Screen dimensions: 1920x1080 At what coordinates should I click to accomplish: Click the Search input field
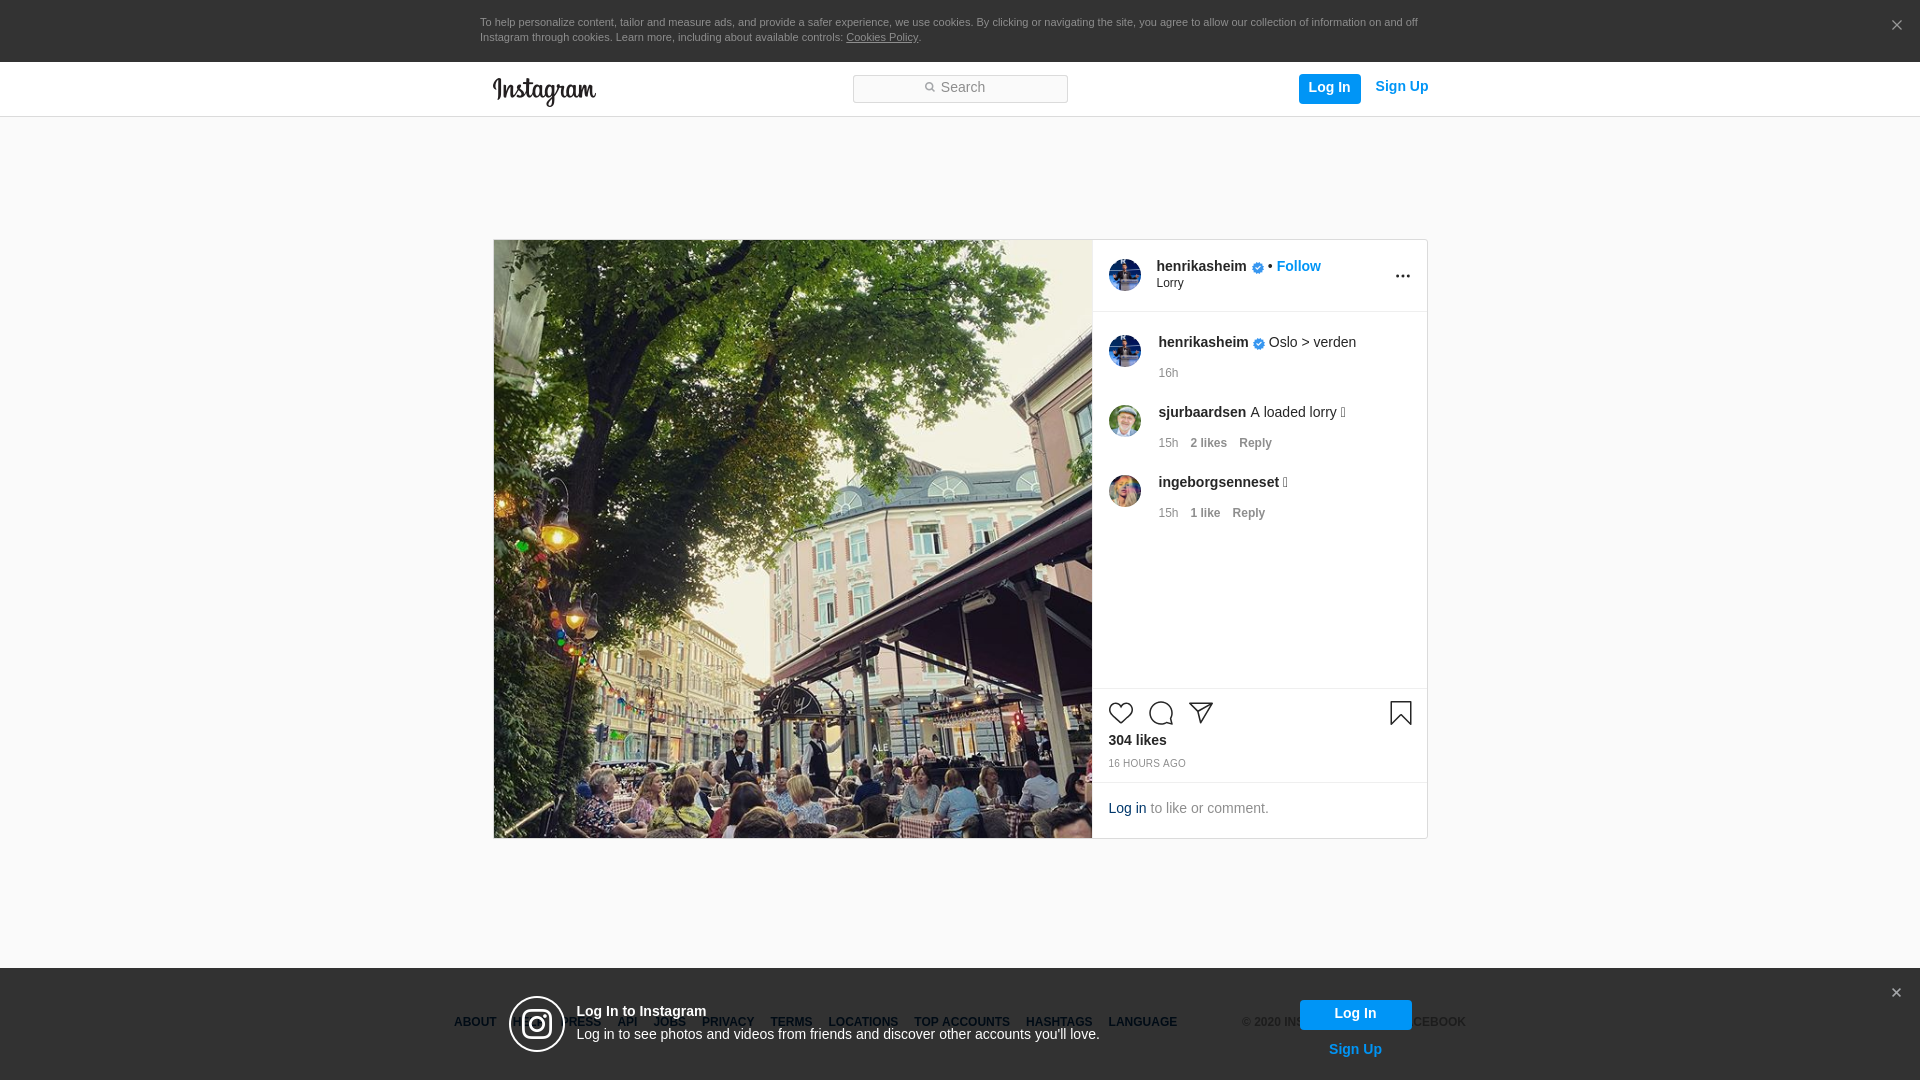point(960,89)
